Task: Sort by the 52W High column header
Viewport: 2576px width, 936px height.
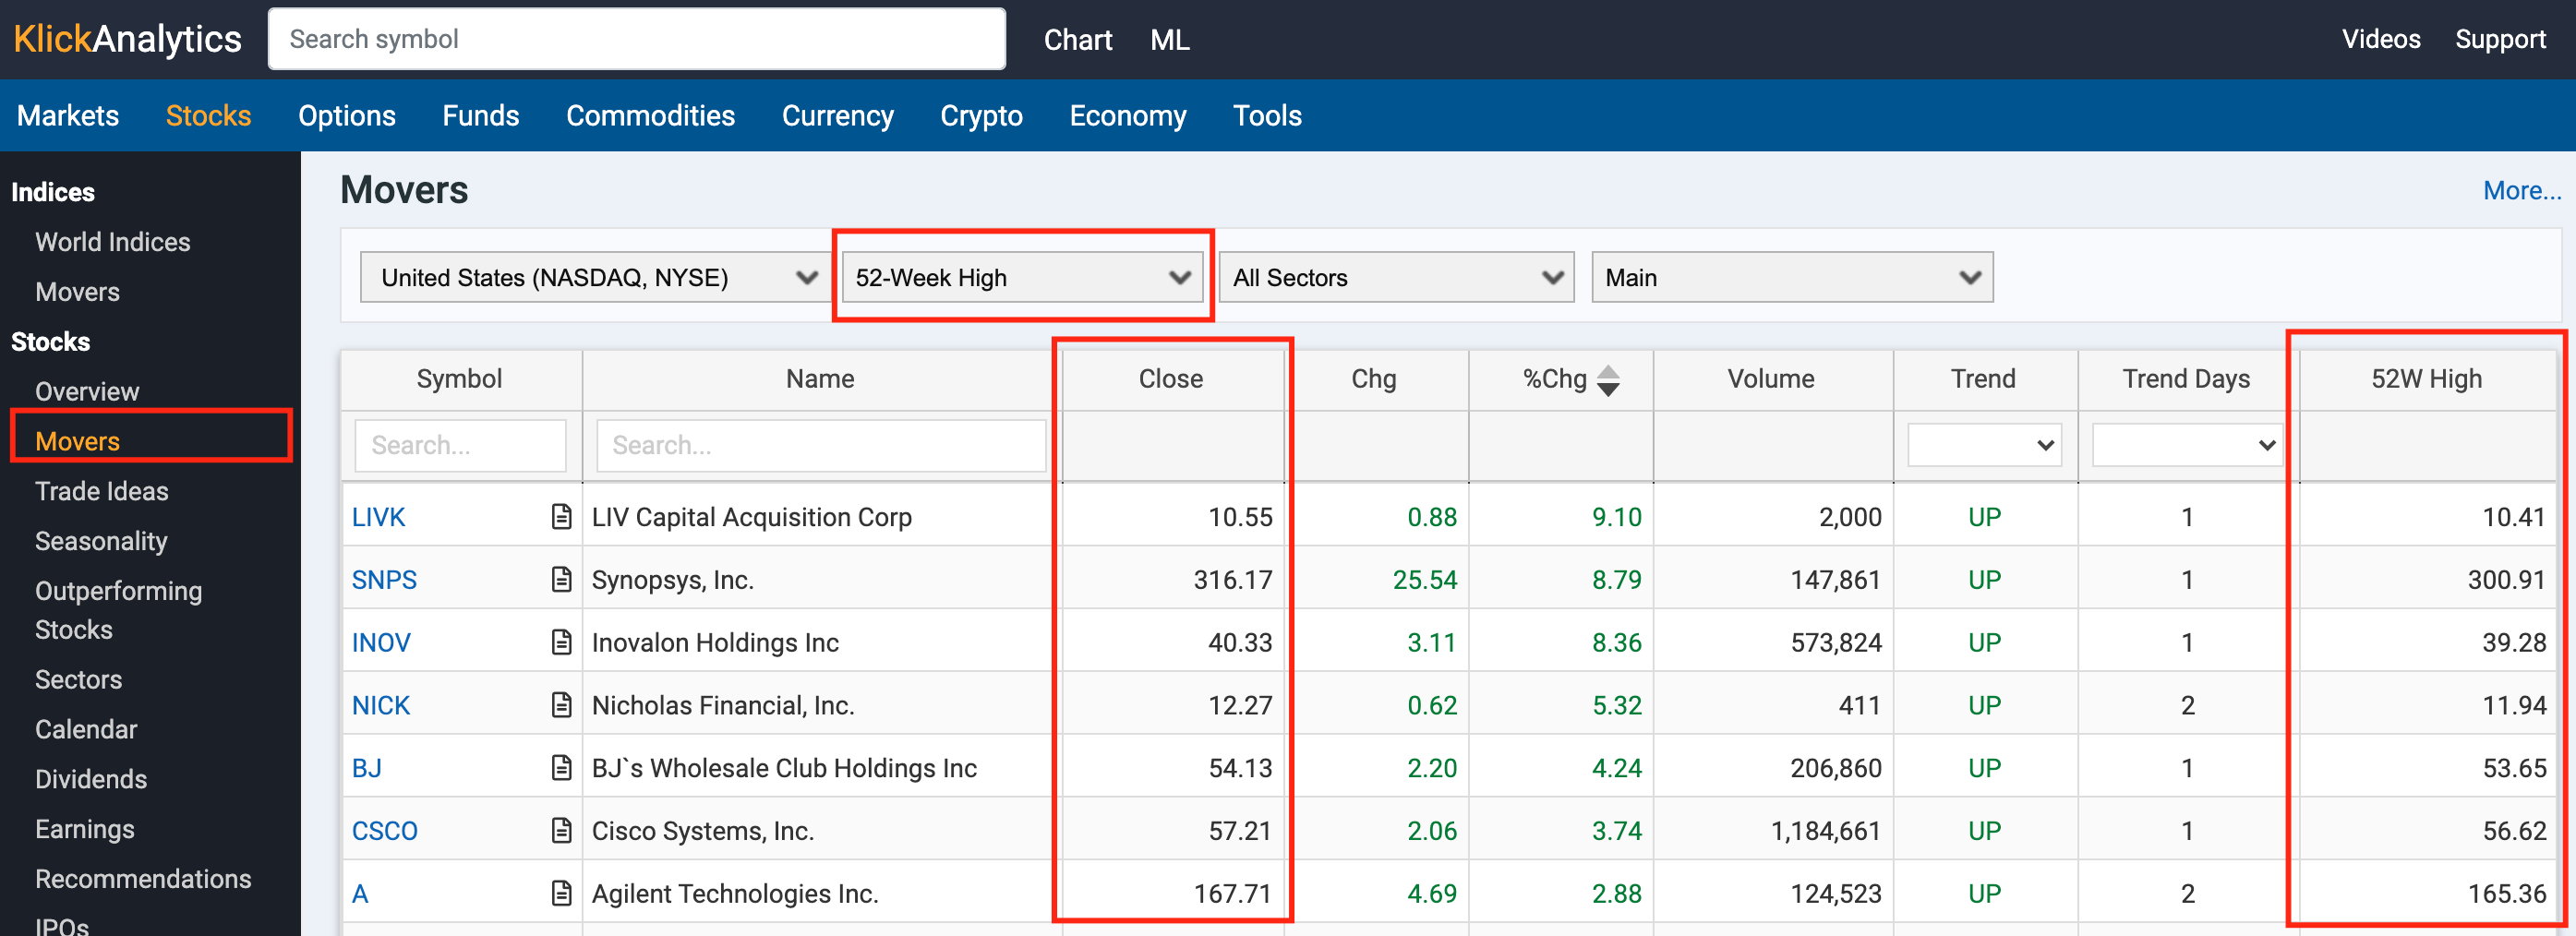Action: click(x=2426, y=379)
